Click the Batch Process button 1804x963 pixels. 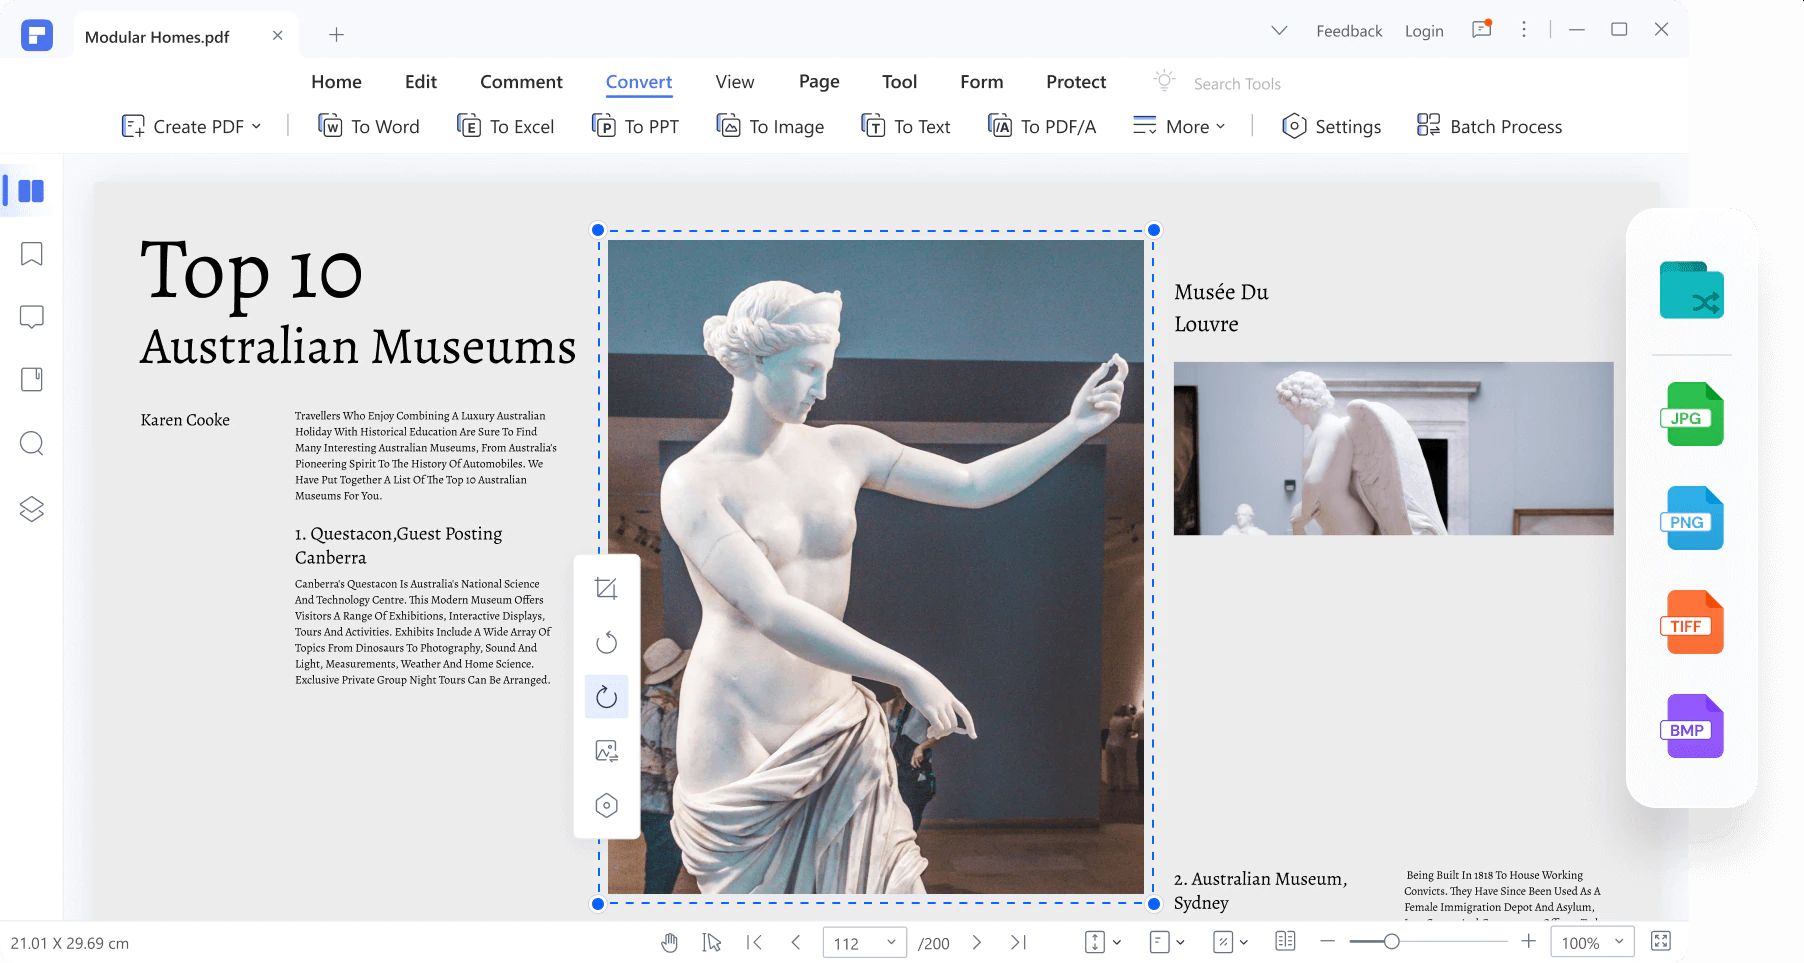pyautogui.click(x=1490, y=127)
